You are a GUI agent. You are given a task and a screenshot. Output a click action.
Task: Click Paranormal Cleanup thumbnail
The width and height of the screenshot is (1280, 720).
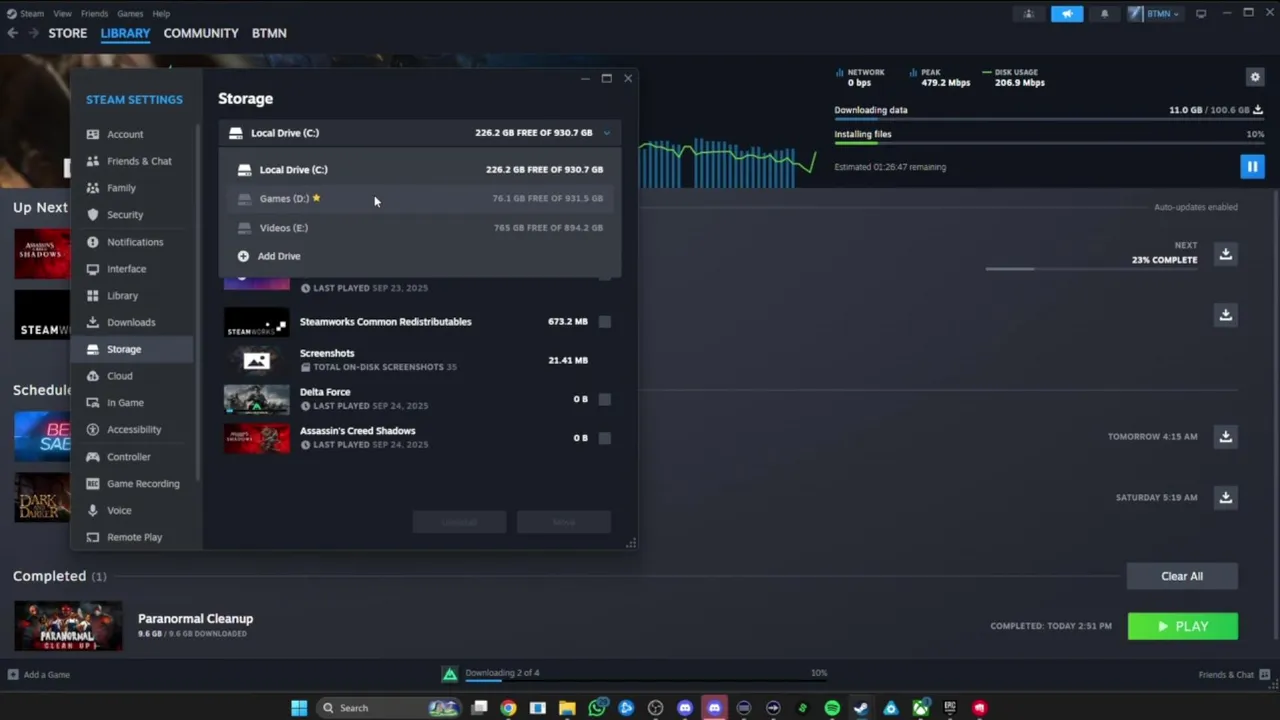pyautogui.click(x=68, y=626)
